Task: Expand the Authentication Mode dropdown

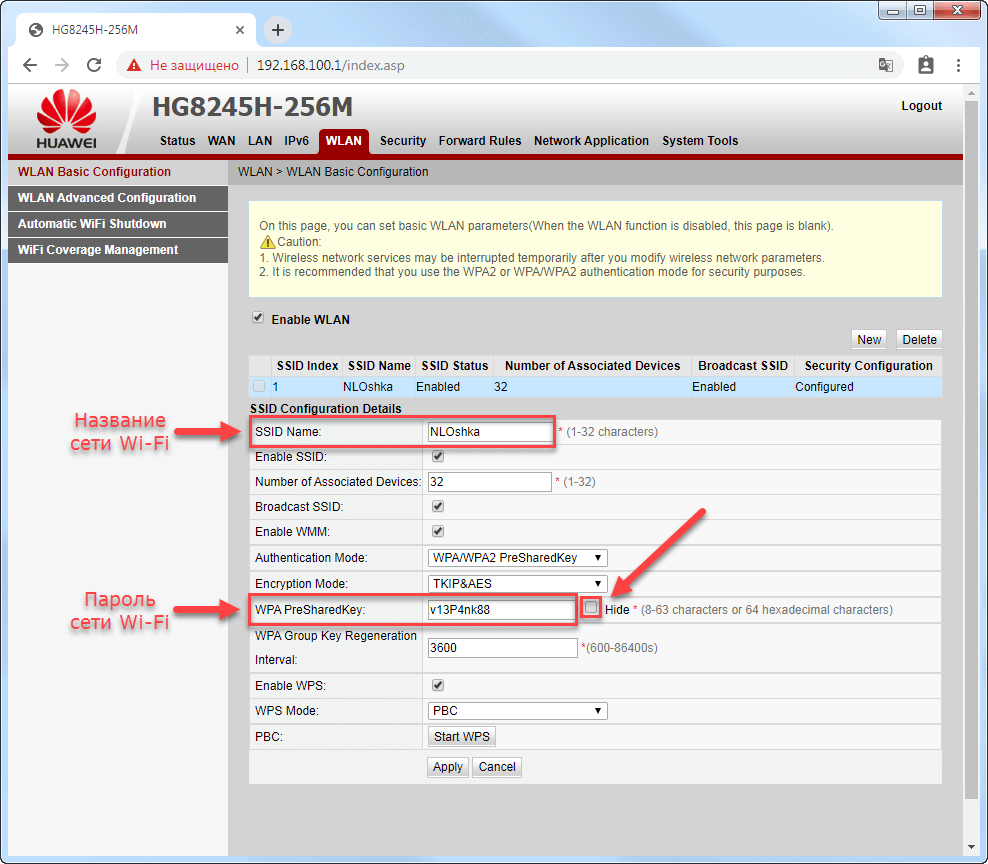Action: (517, 558)
